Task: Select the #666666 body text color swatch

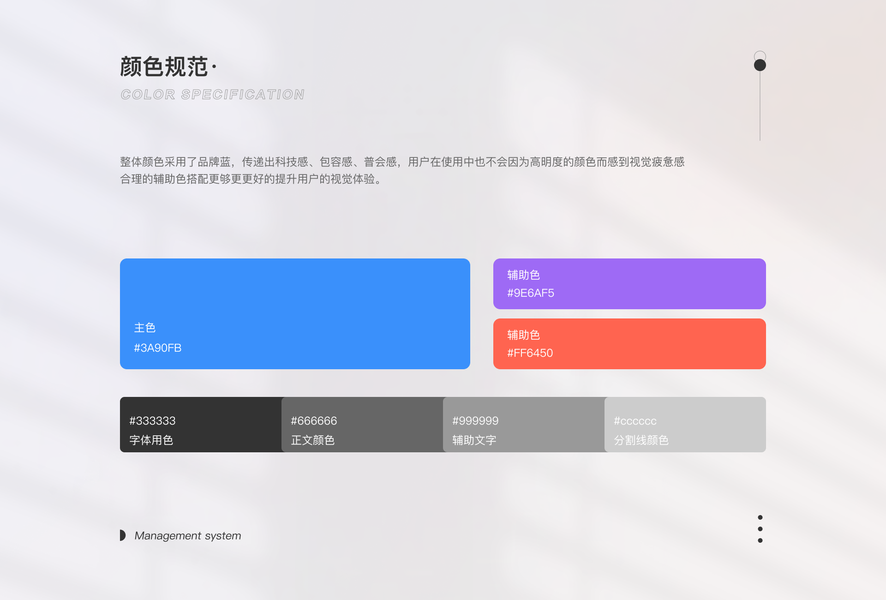Action: [x=362, y=424]
